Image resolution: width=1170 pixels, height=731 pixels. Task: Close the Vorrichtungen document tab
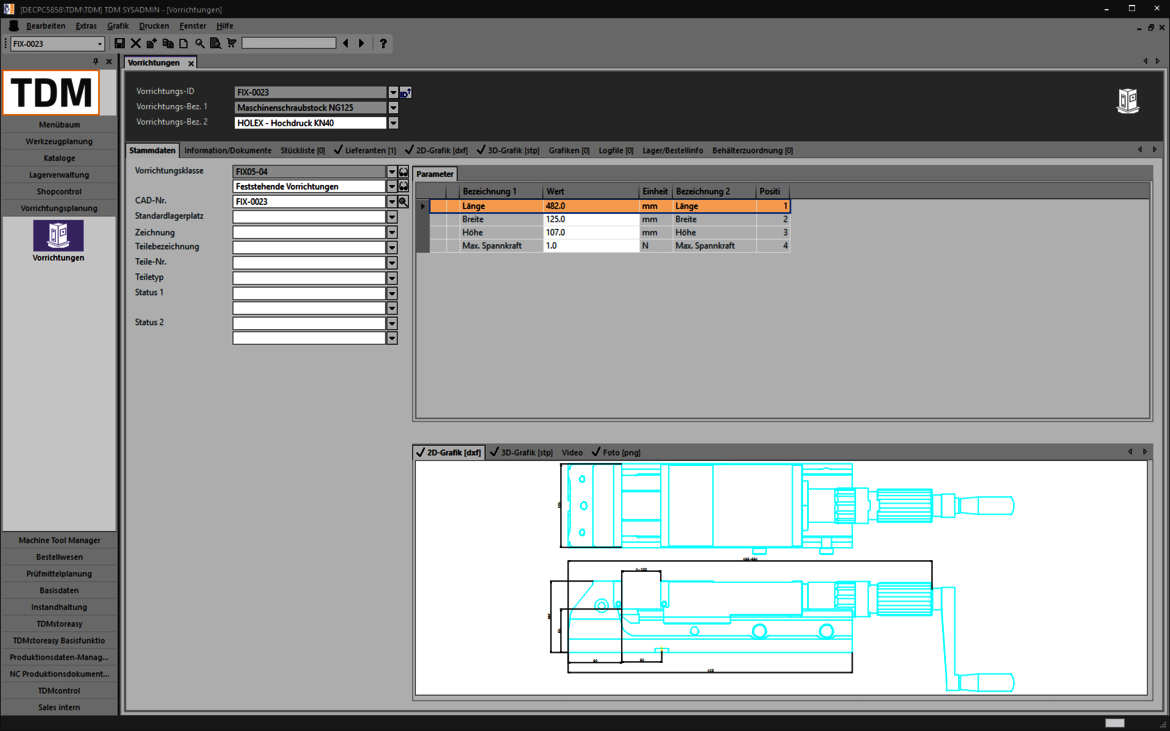(191, 63)
